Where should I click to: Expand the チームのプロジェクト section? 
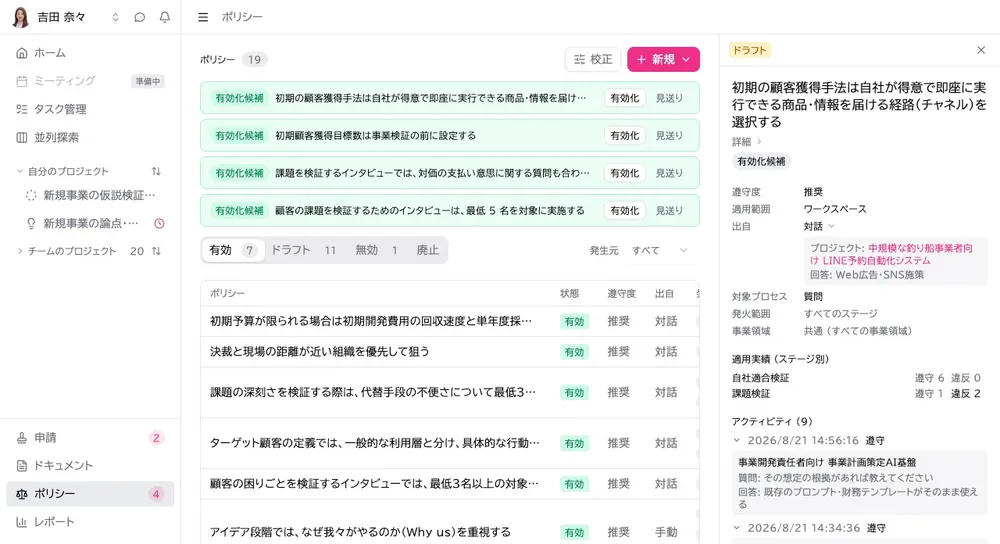click(x=20, y=251)
